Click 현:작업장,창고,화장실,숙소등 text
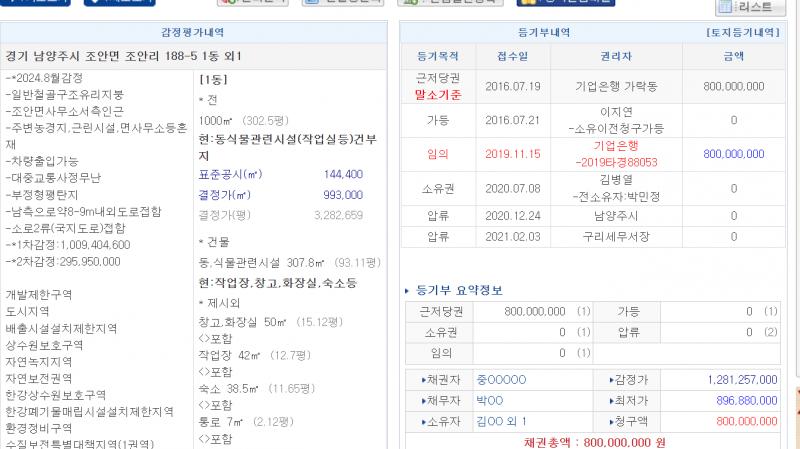Viewport: 800px width, 449px height. 278,283
